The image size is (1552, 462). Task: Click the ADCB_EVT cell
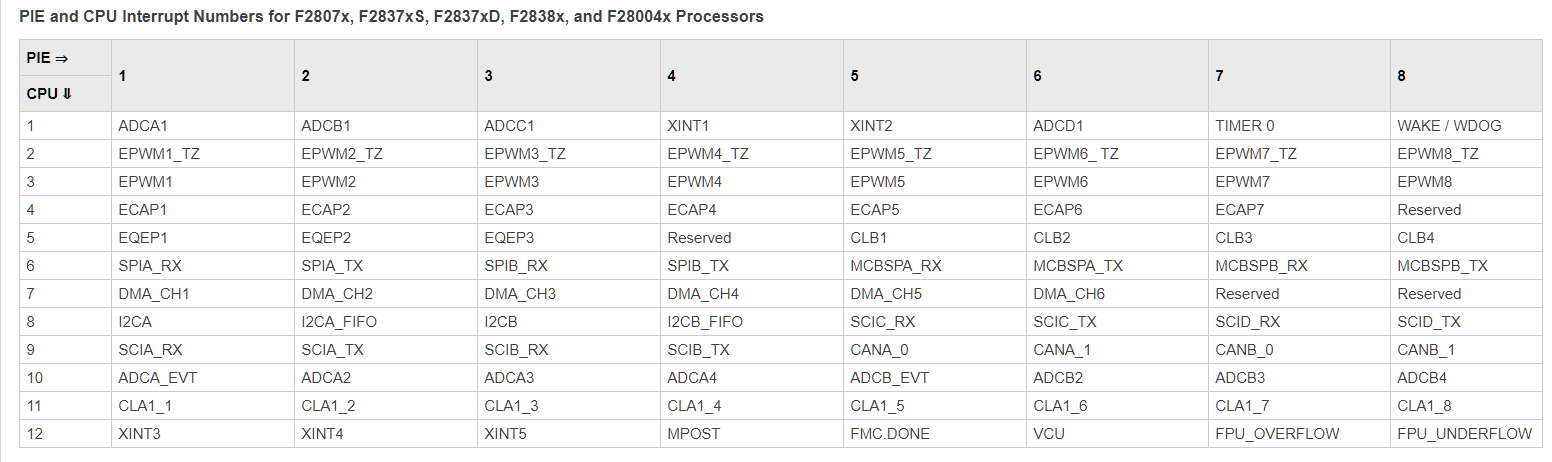889,378
